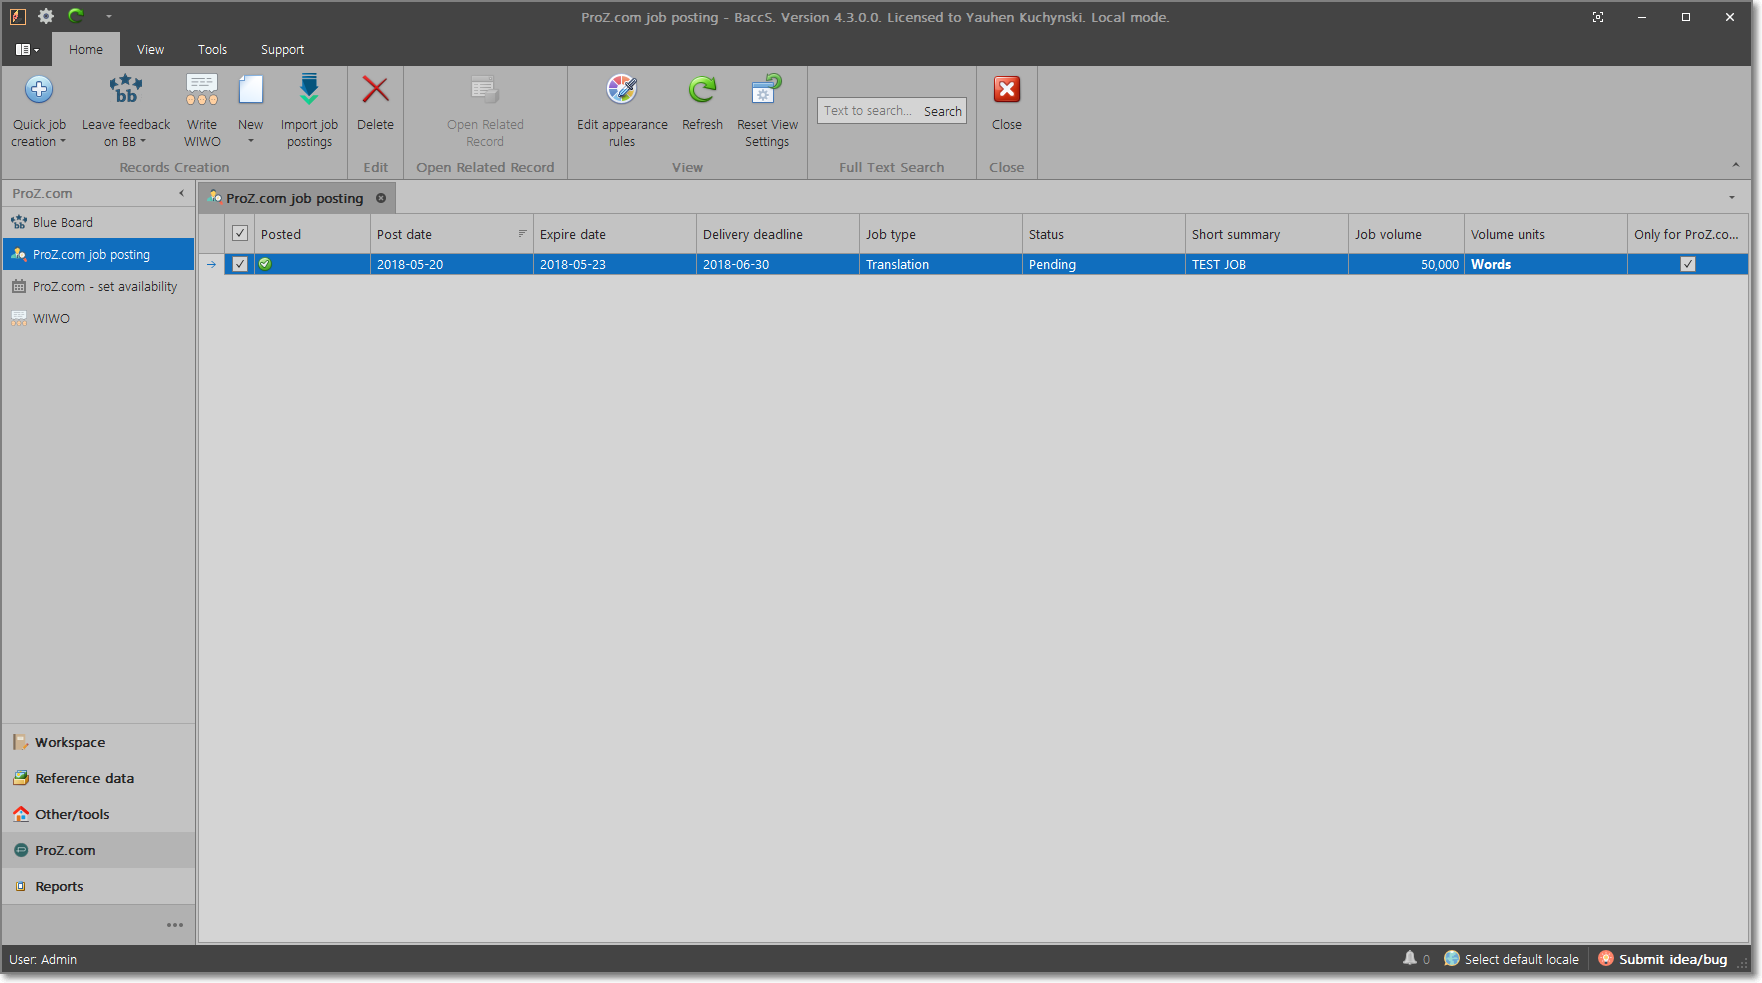Open tab list dropdown arrow
This screenshot has width=1762, height=983.
(1732, 197)
